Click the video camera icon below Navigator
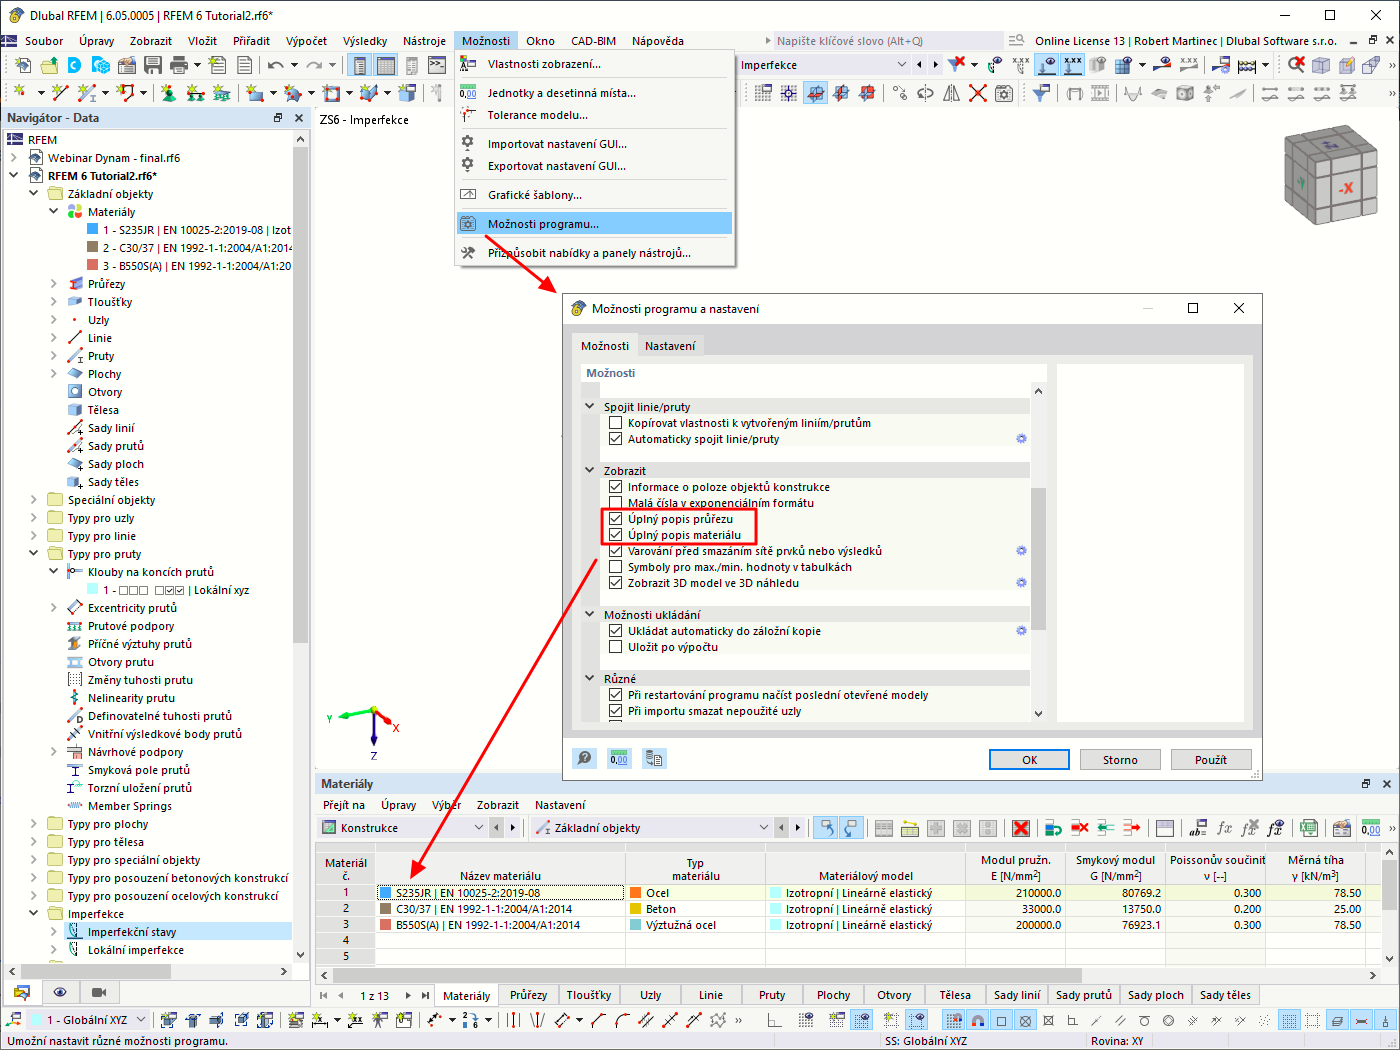1400x1050 pixels. point(98,992)
